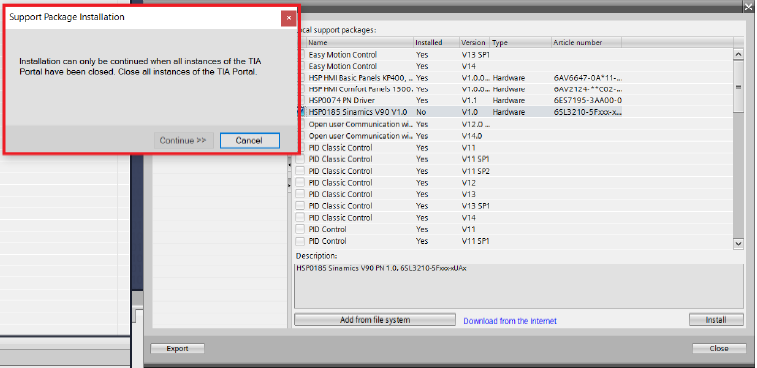
Task: Click the lower panel splitter expand arrow
Action: point(289,184)
